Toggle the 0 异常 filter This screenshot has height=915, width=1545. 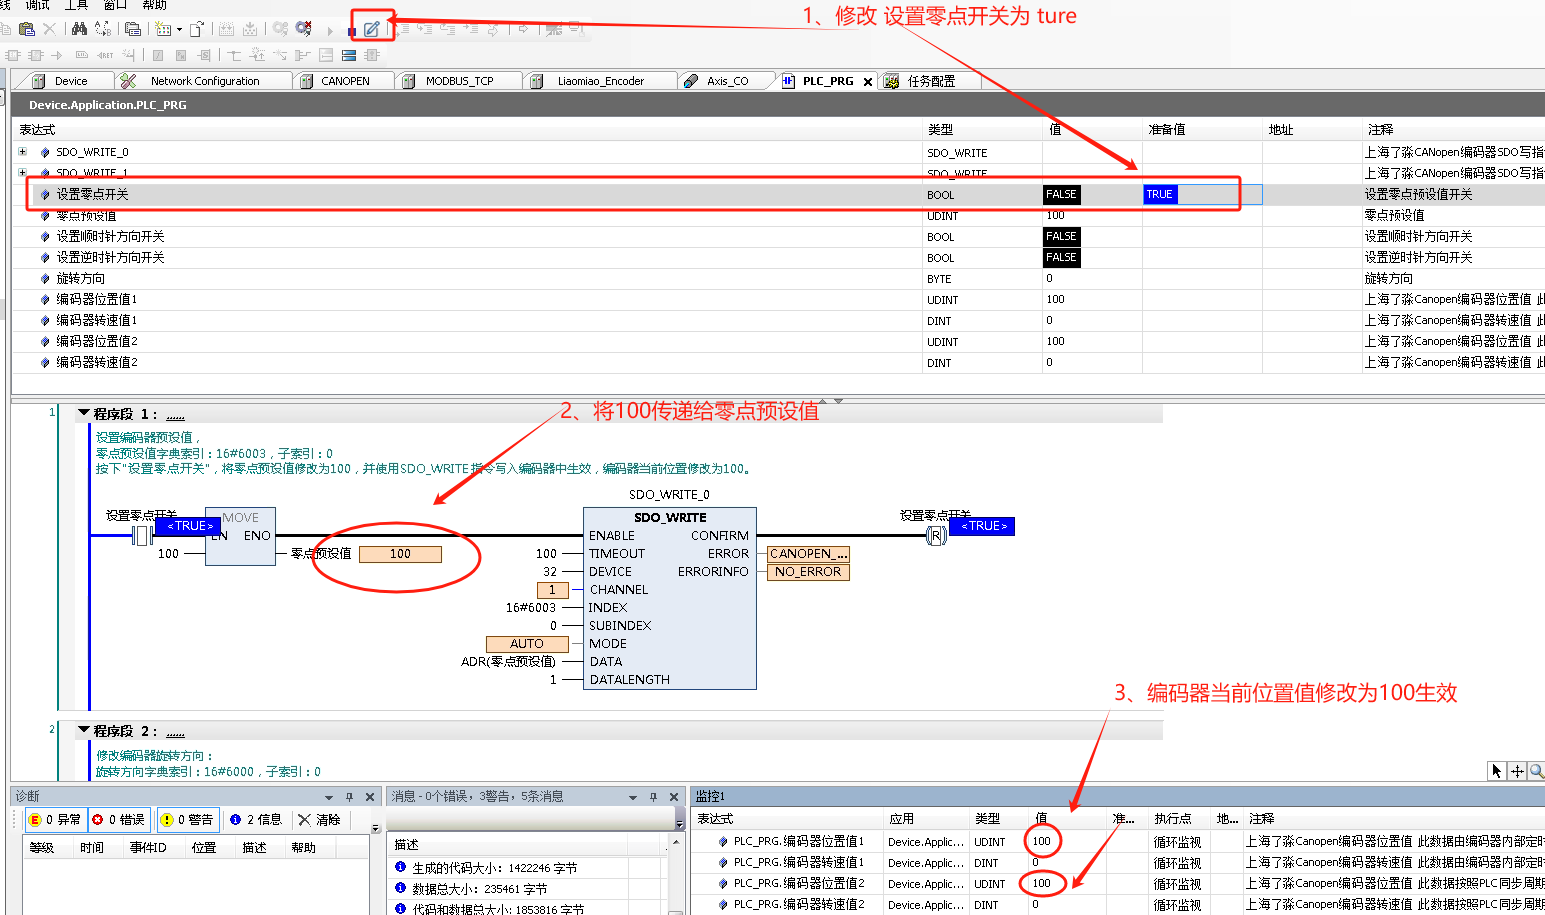(x=56, y=819)
